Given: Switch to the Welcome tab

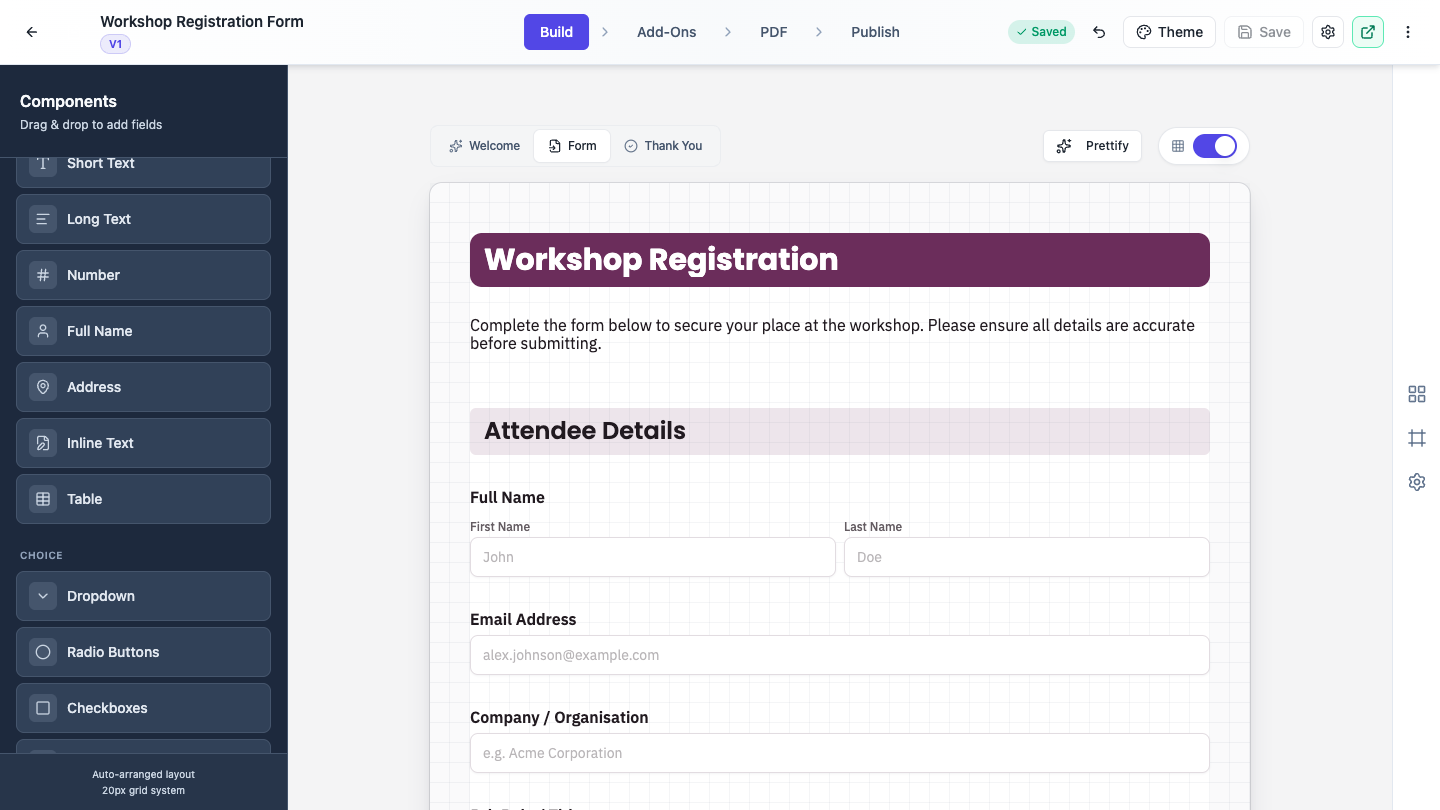Looking at the screenshot, I should pyautogui.click(x=484, y=146).
